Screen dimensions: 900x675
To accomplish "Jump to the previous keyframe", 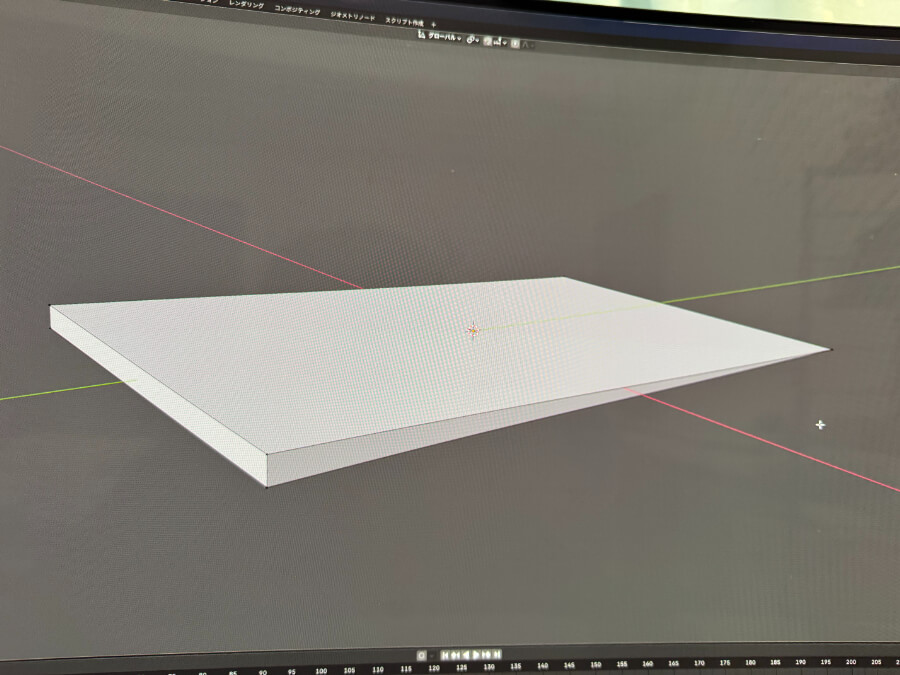I will point(455,655).
